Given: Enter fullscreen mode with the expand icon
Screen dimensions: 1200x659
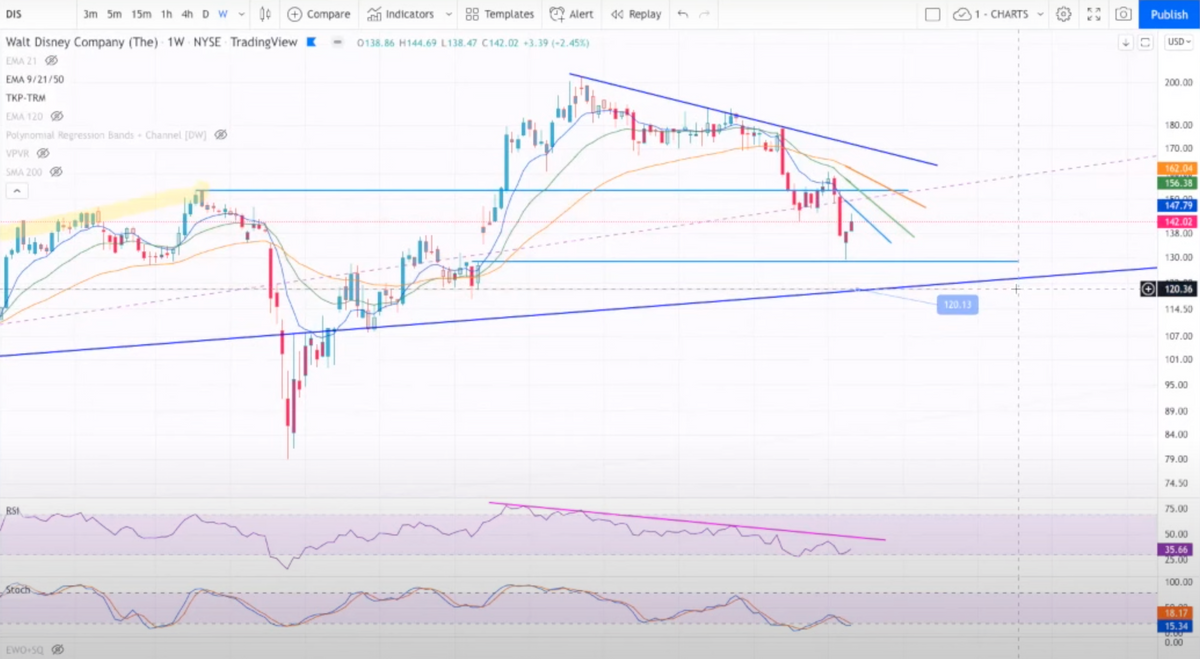Looking at the screenshot, I should pyautogui.click(x=1093, y=14).
